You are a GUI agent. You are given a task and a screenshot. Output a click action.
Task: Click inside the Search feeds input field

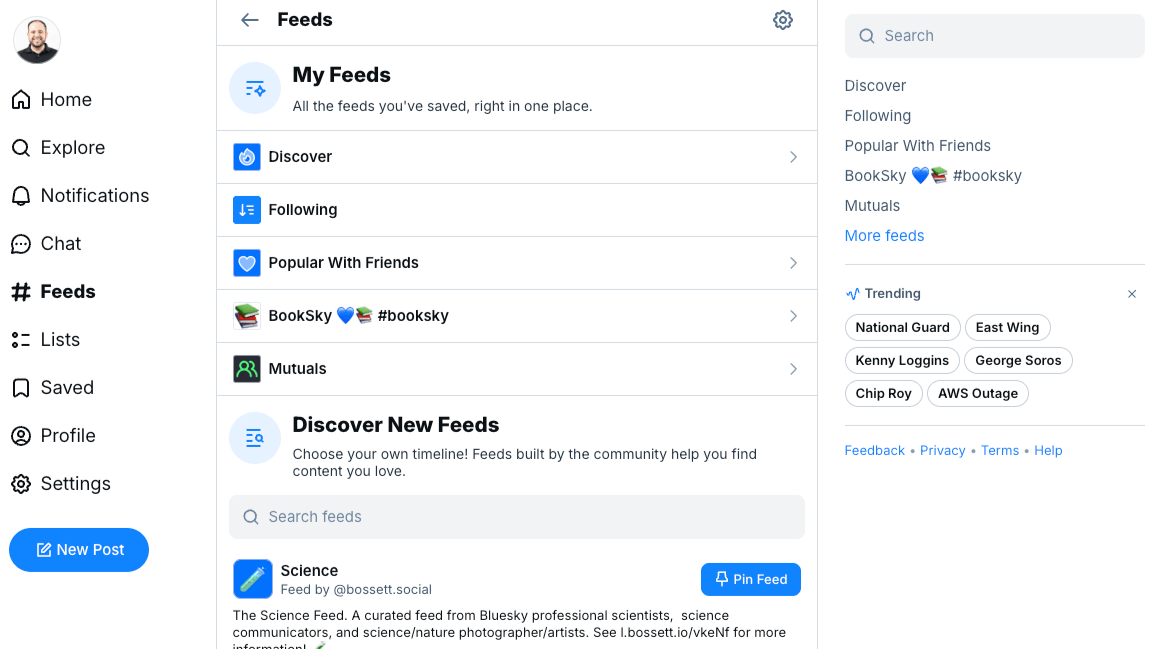click(517, 516)
